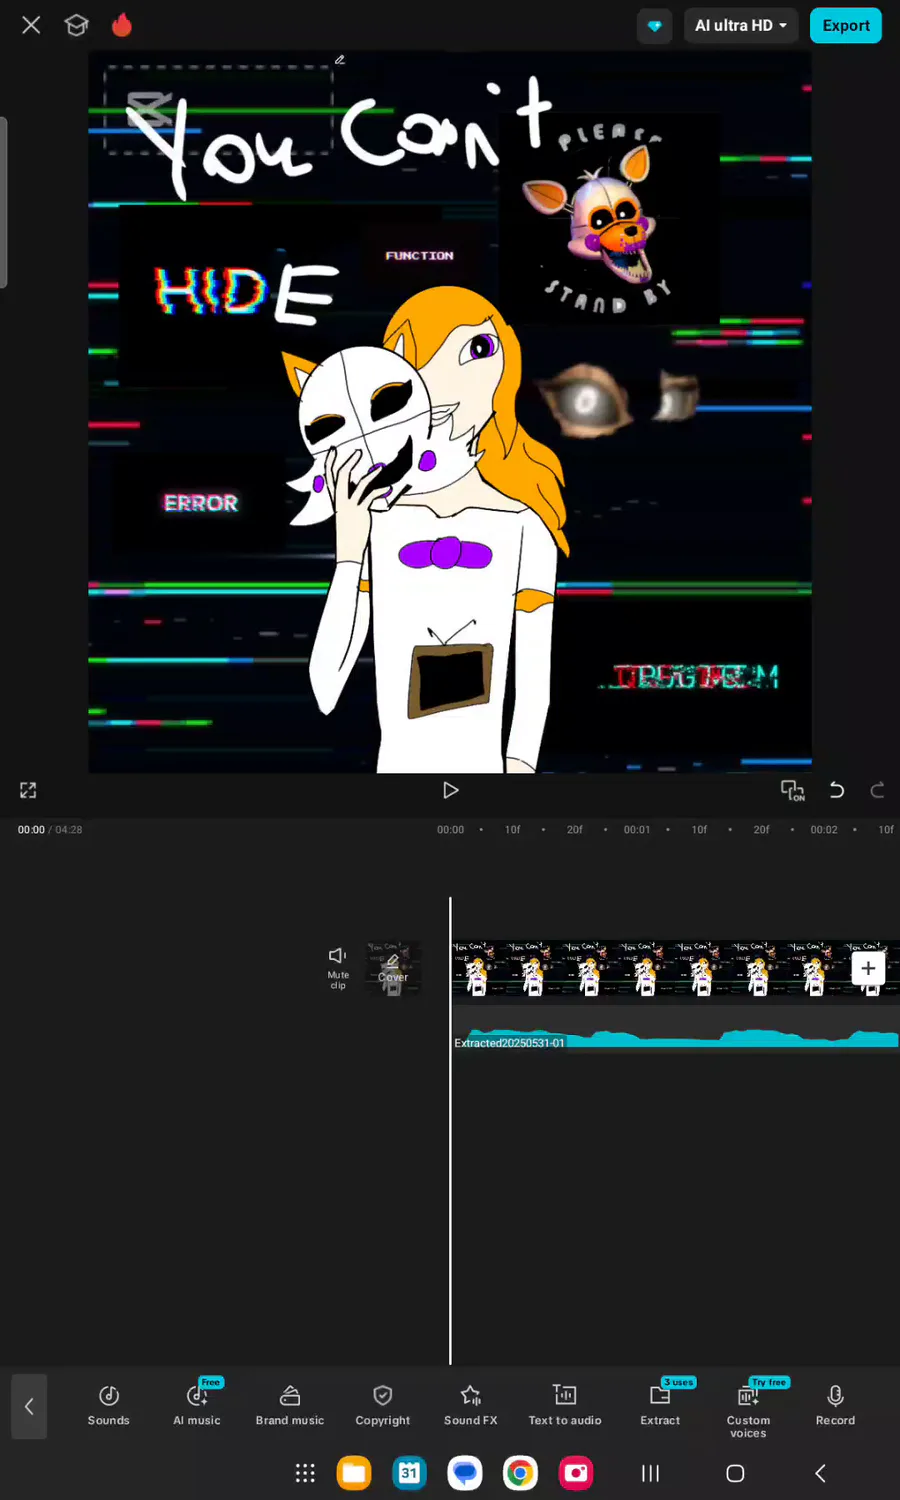Open the pink camera app in the taskbar

[576, 1473]
